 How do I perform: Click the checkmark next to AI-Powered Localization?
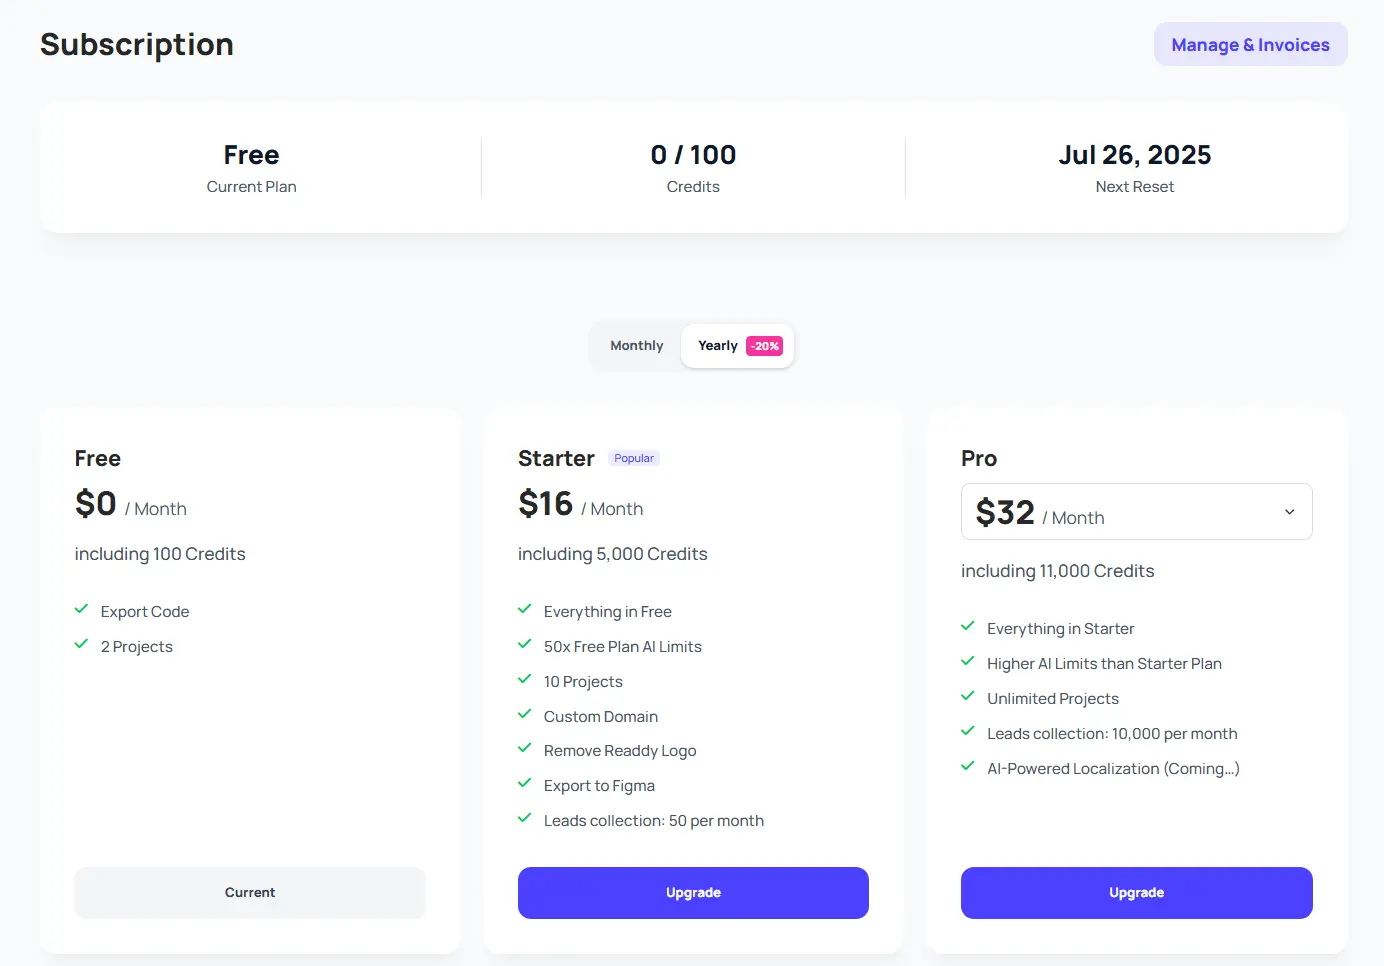click(x=968, y=766)
